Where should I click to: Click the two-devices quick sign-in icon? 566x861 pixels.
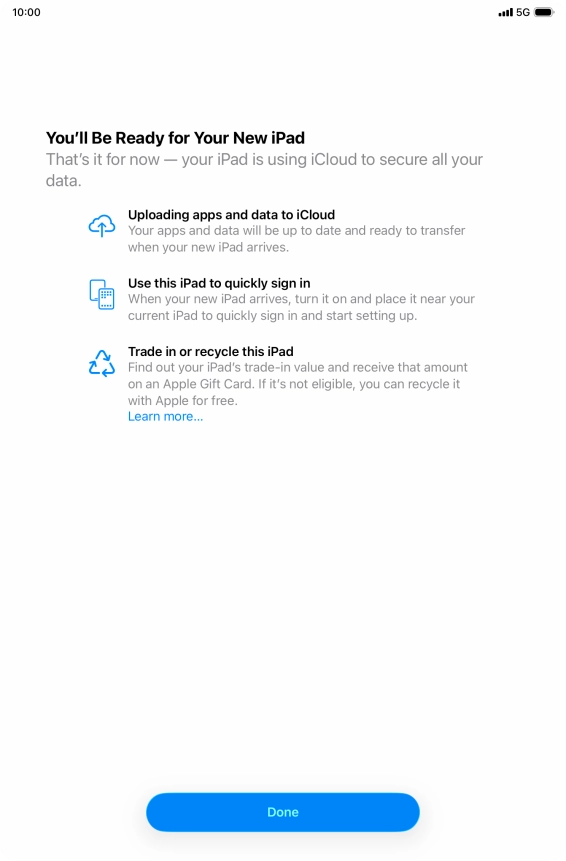tap(102, 294)
